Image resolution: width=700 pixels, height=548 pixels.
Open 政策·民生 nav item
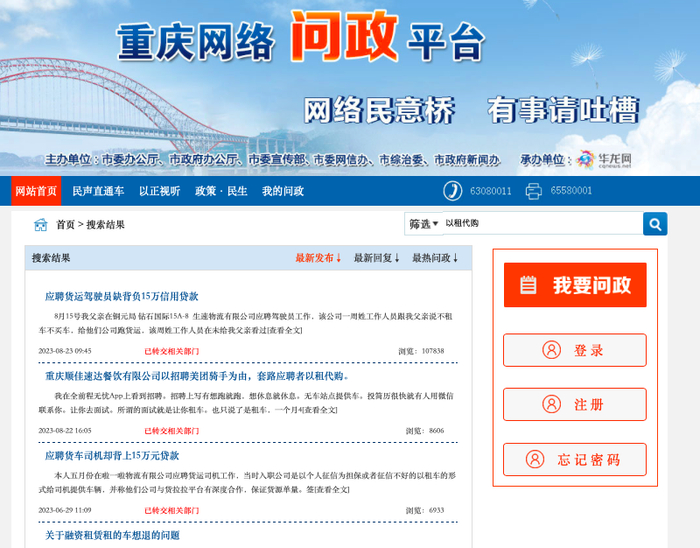tap(221, 191)
